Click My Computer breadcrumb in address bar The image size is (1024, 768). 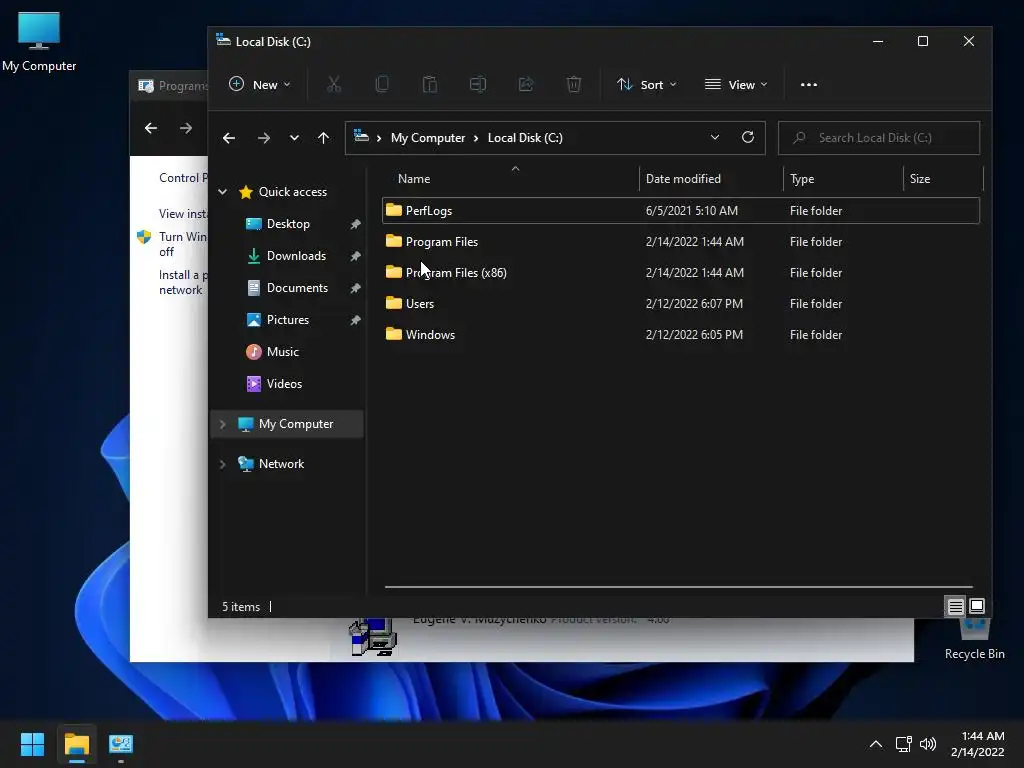[x=428, y=138]
